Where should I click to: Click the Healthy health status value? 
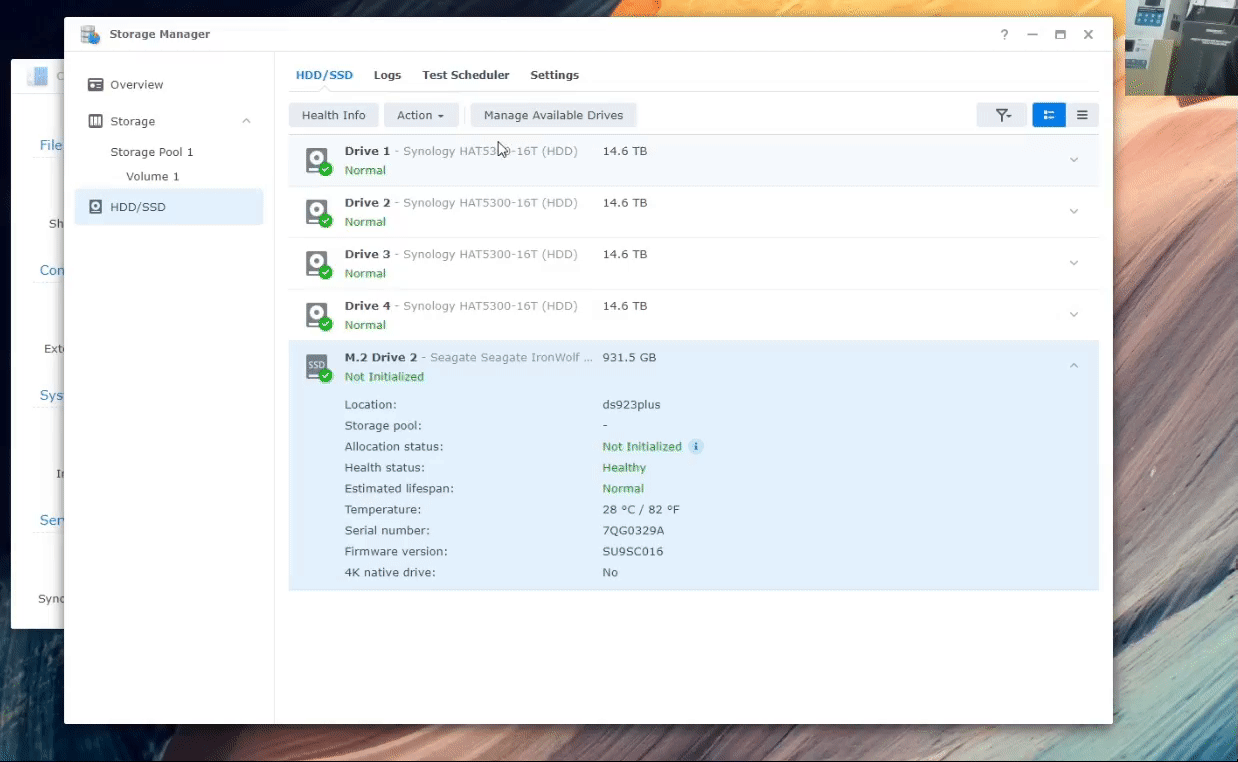coord(624,468)
